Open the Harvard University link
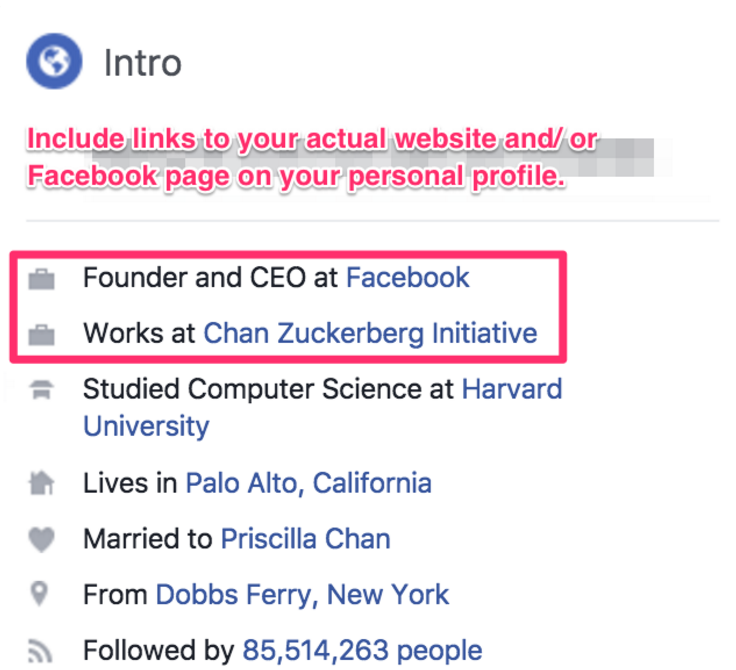736x670 pixels. [322, 408]
